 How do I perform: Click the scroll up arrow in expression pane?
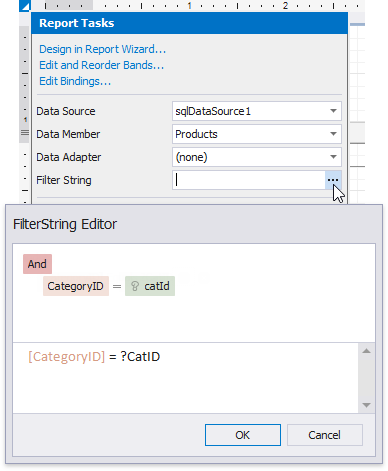[x=366, y=351]
